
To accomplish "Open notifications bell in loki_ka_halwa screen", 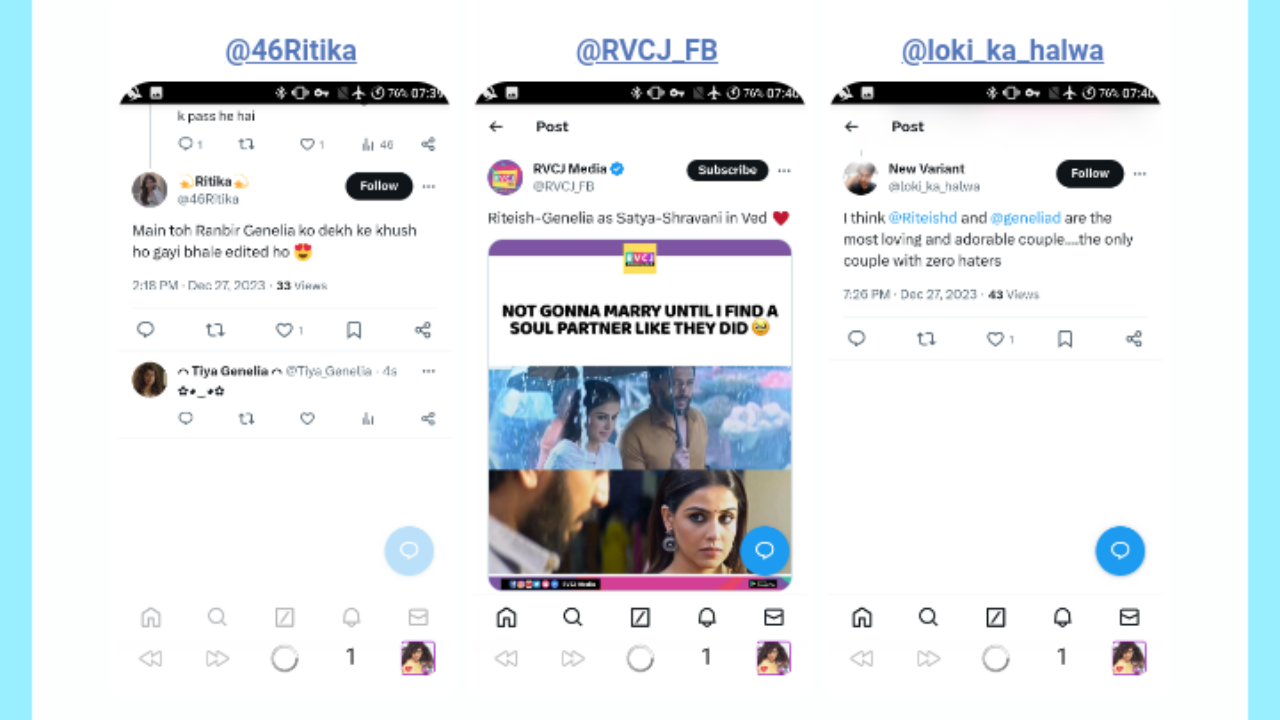I will pos(1062,617).
